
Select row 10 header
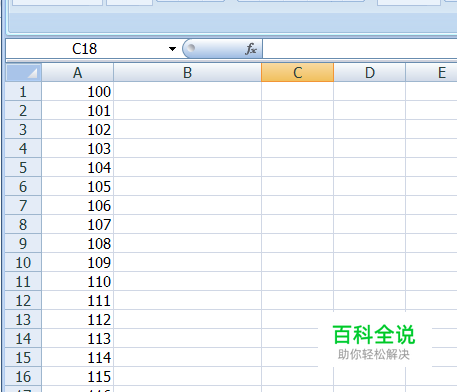[23, 262]
